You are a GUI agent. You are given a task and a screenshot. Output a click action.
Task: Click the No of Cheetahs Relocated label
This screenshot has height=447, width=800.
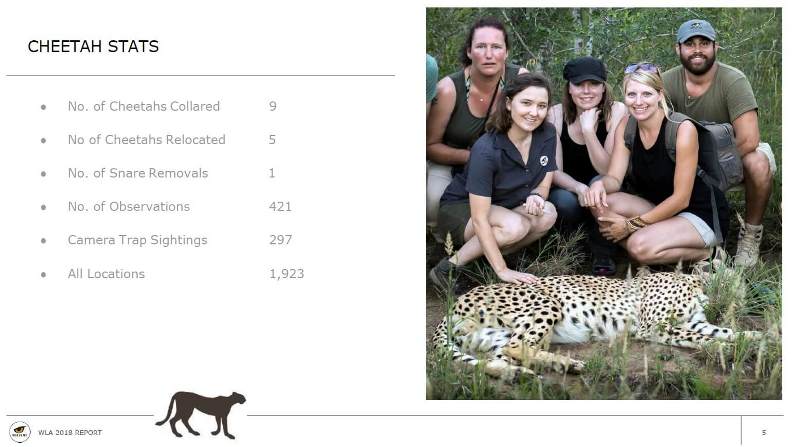point(146,140)
